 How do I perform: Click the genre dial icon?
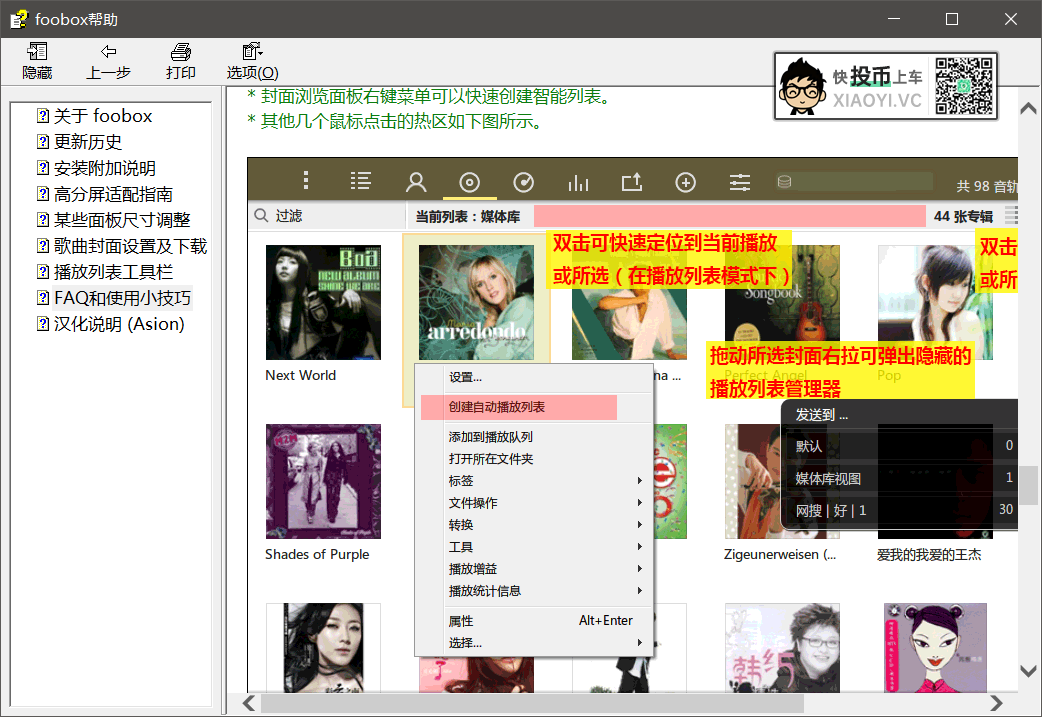pyautogui.click(x=524, y=182)
